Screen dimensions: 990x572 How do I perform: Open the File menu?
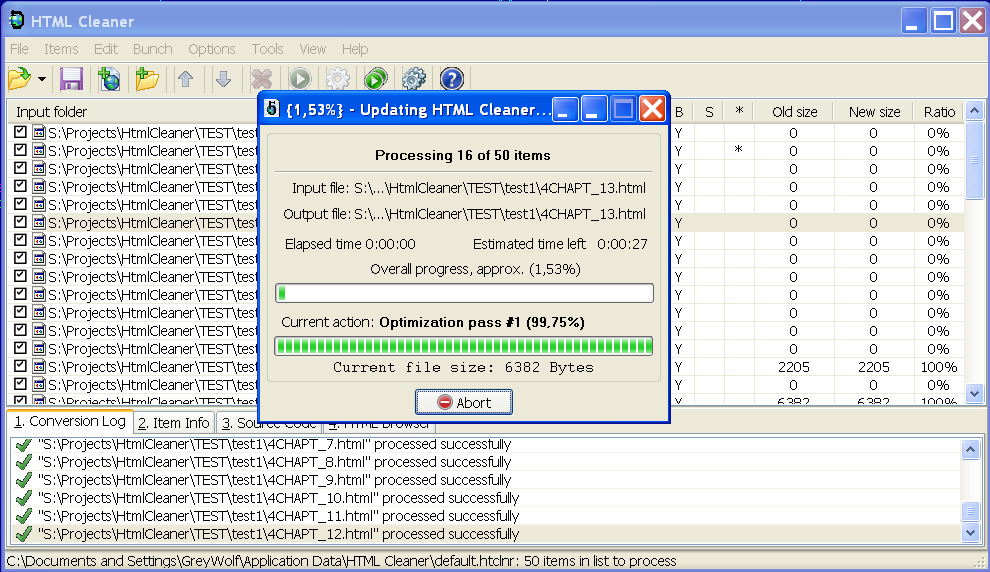coord(19,49)
